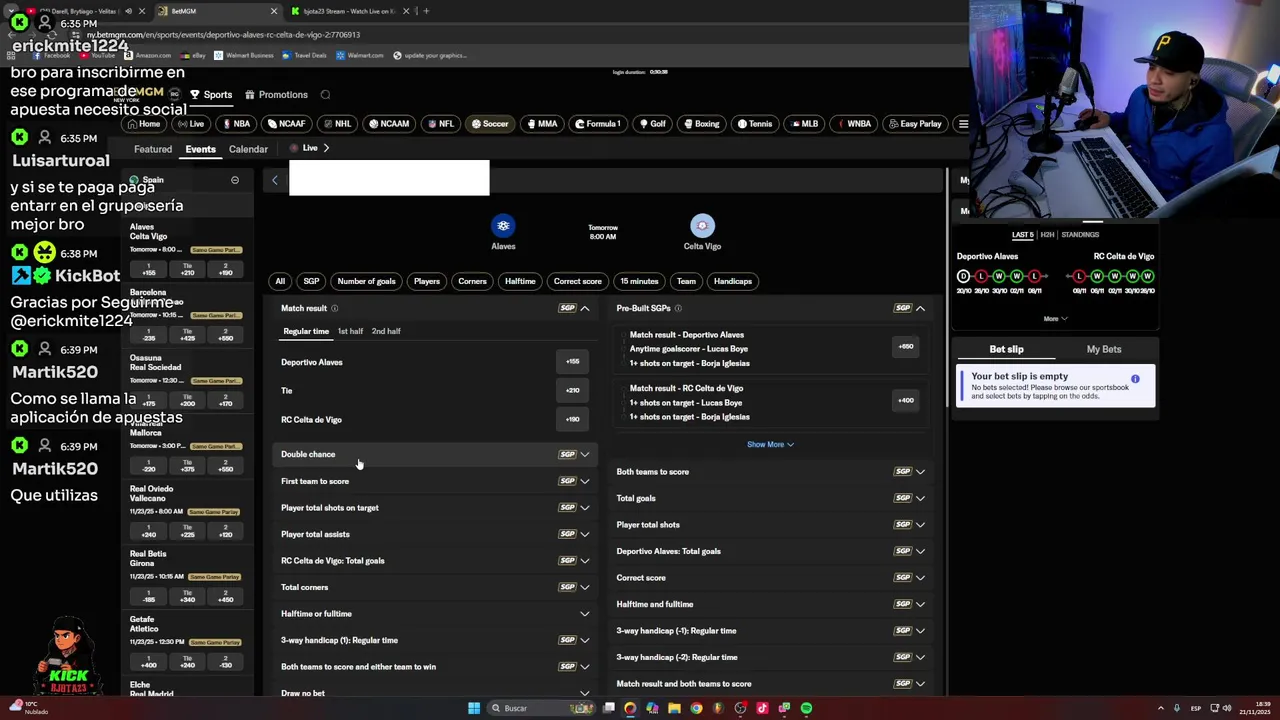Collapse the Spain league sidebar with minus icon

click(x=235, y=180)
